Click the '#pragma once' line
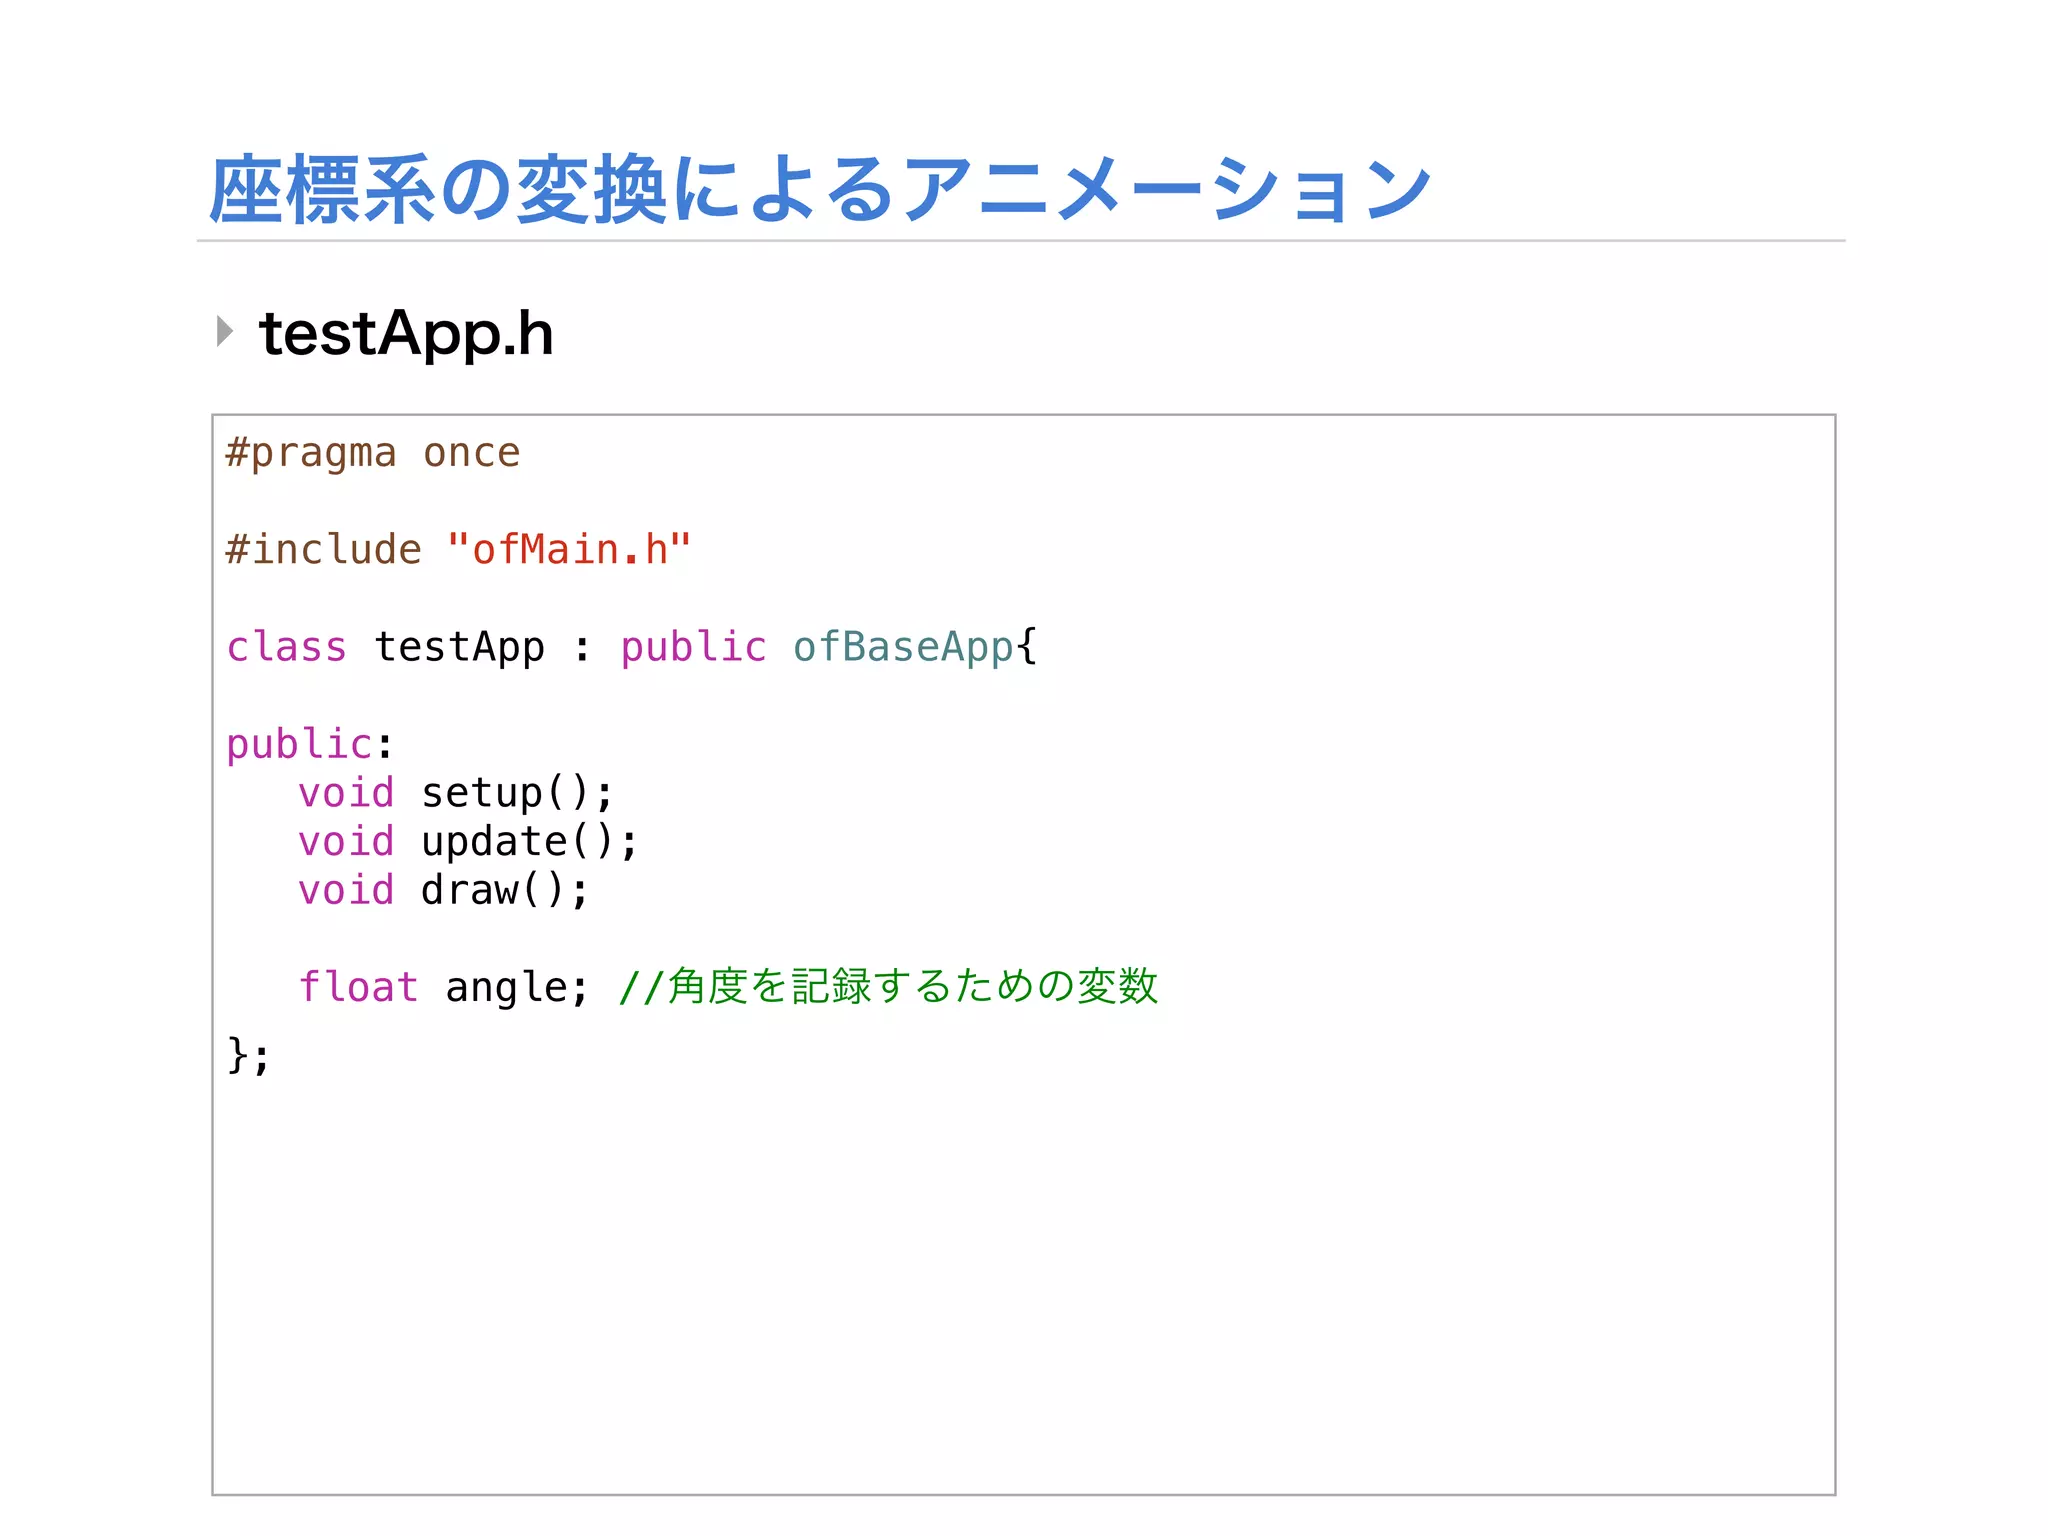This screenshot has width=2048, height=1536. [x=373, y=454]
